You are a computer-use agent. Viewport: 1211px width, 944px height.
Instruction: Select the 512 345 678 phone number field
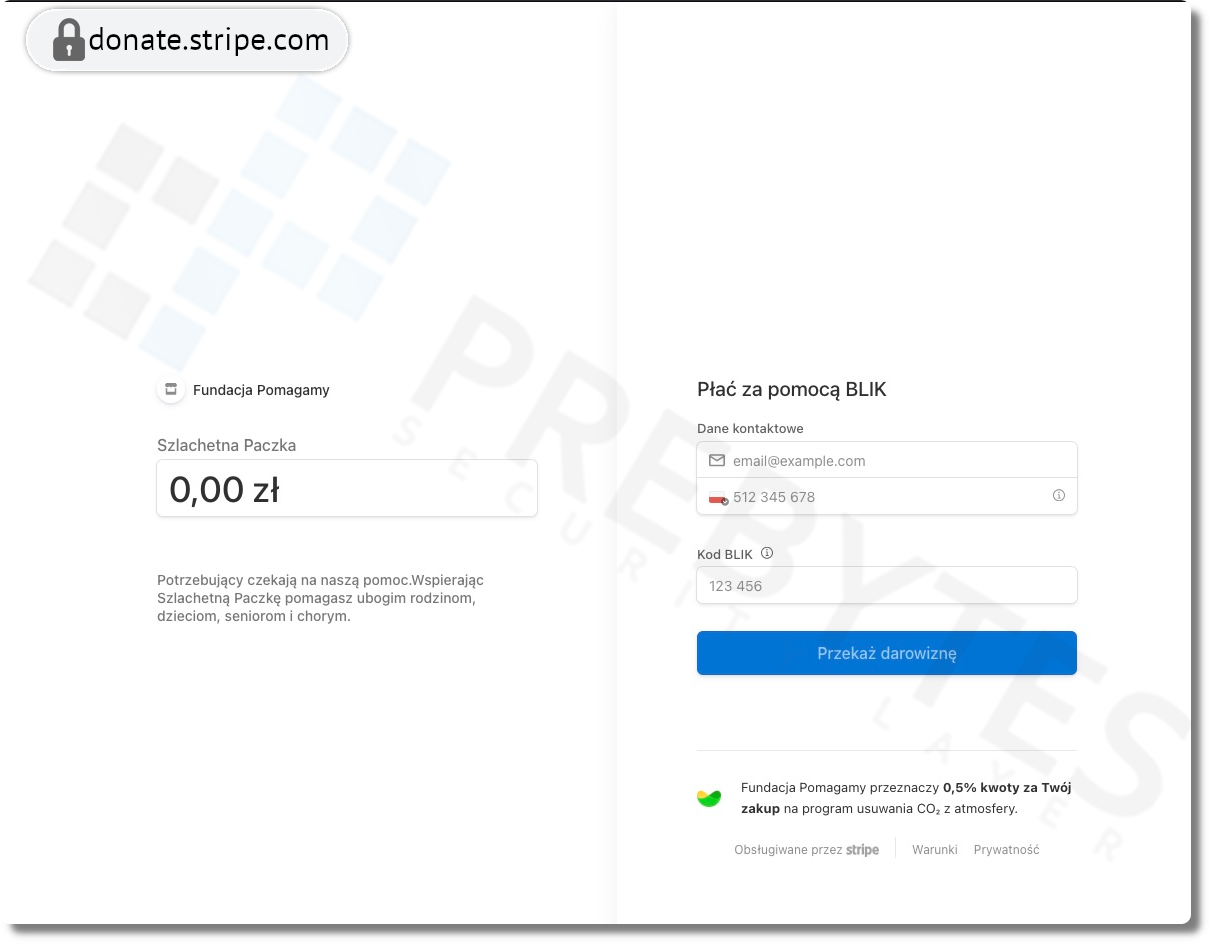[887, 497]
